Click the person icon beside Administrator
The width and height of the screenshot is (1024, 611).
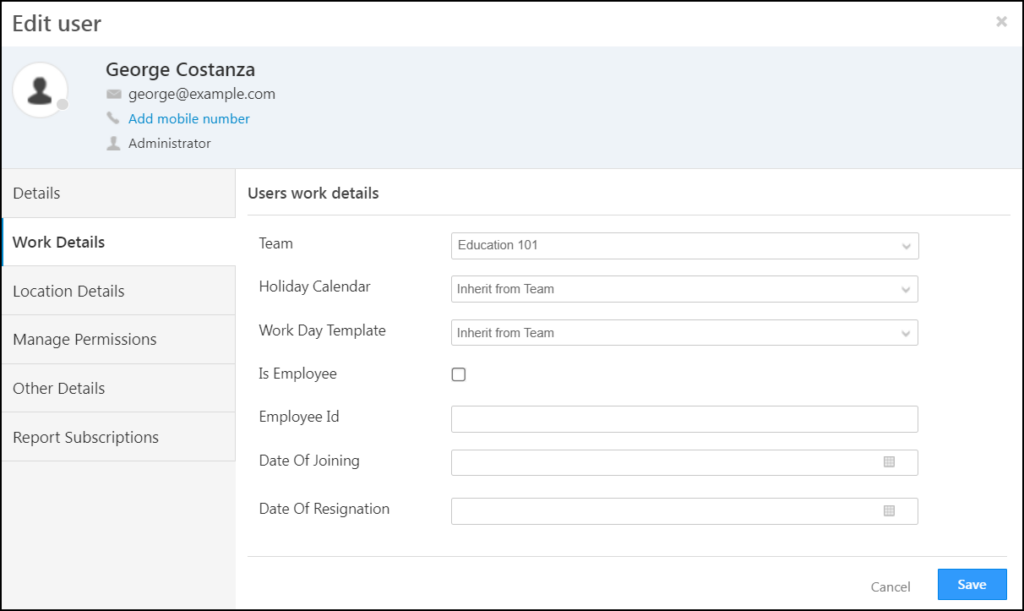click(x=113, y=142)
